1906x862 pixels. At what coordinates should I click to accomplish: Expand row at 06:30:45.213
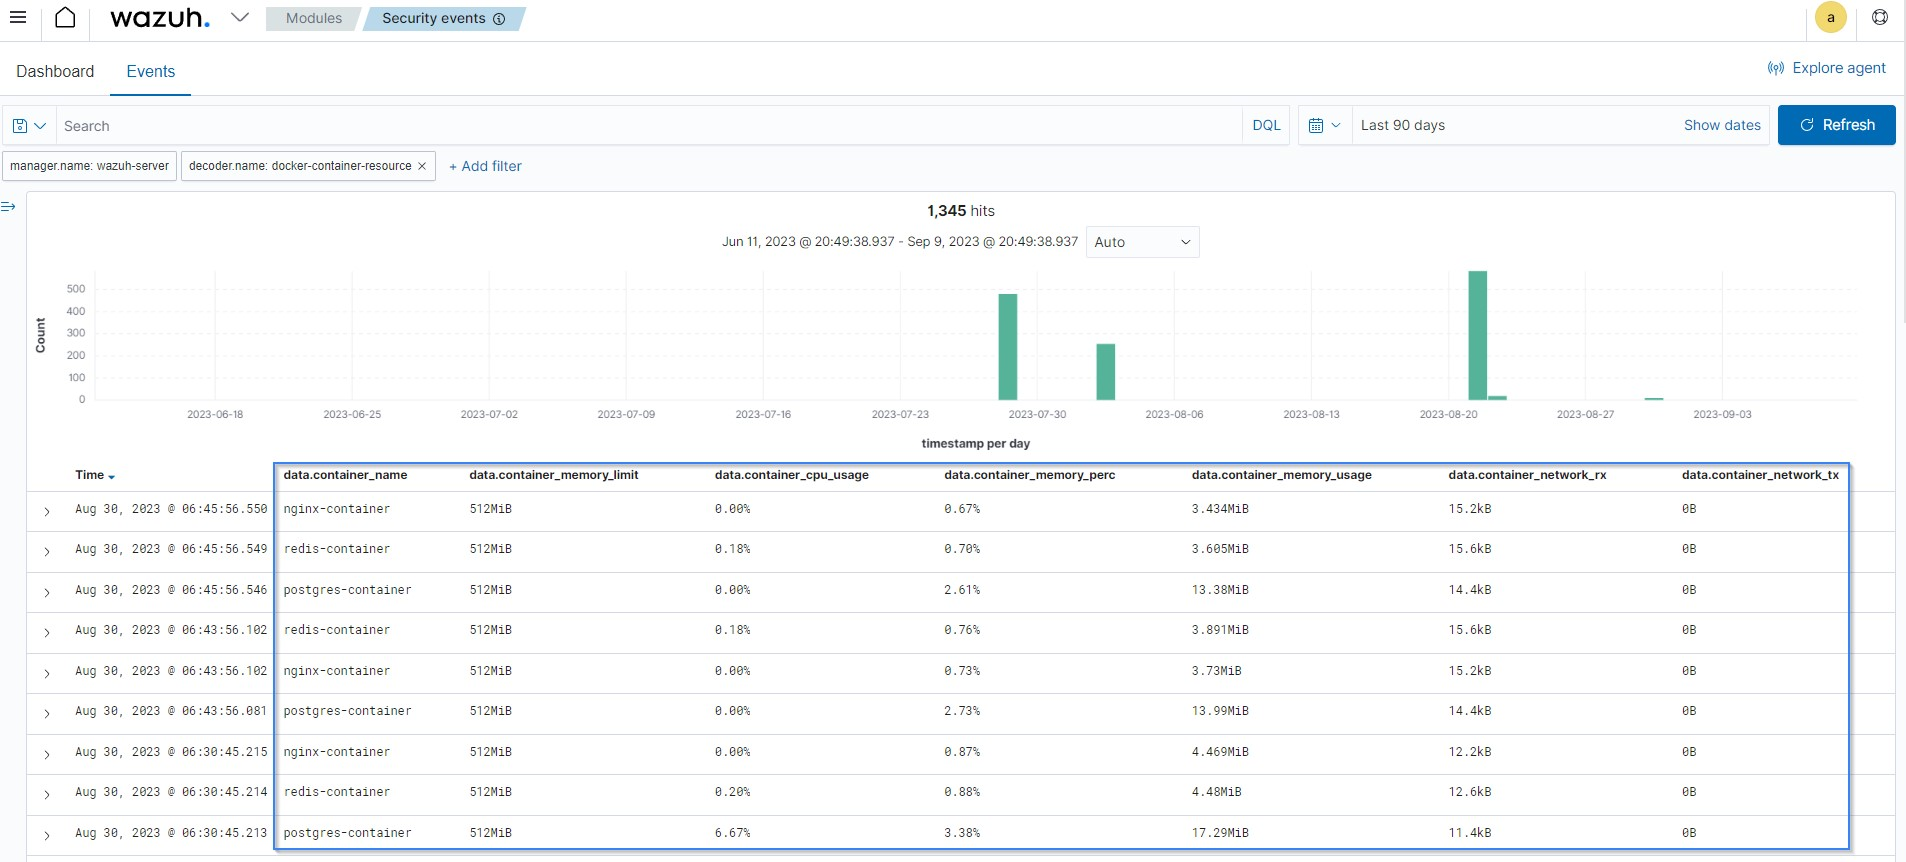(x=46, y=835)
